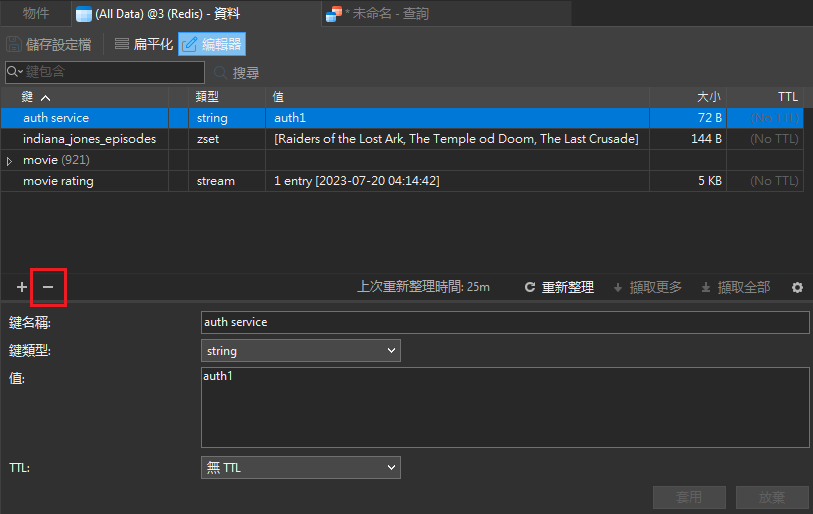Click the 鍵包含 filter input field
The height and width of the screenshot is (514, 813).
click(110, 72)
